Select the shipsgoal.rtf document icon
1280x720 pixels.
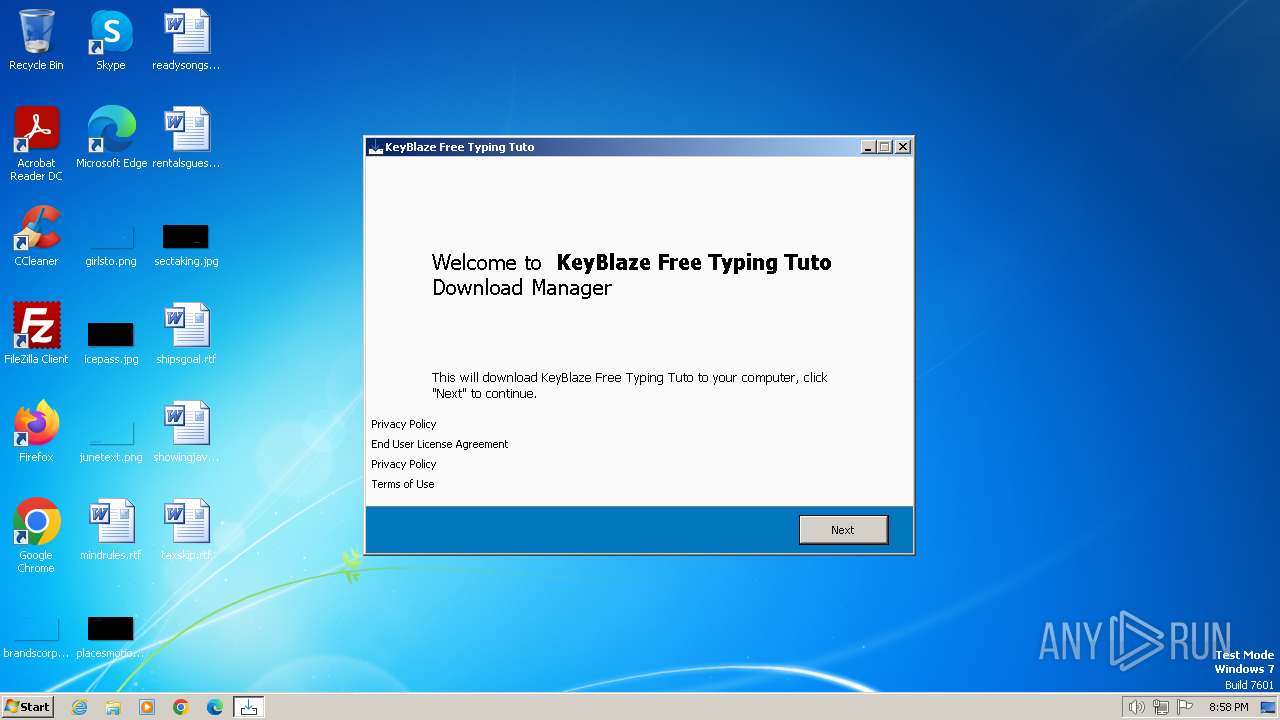coord(186,334)
